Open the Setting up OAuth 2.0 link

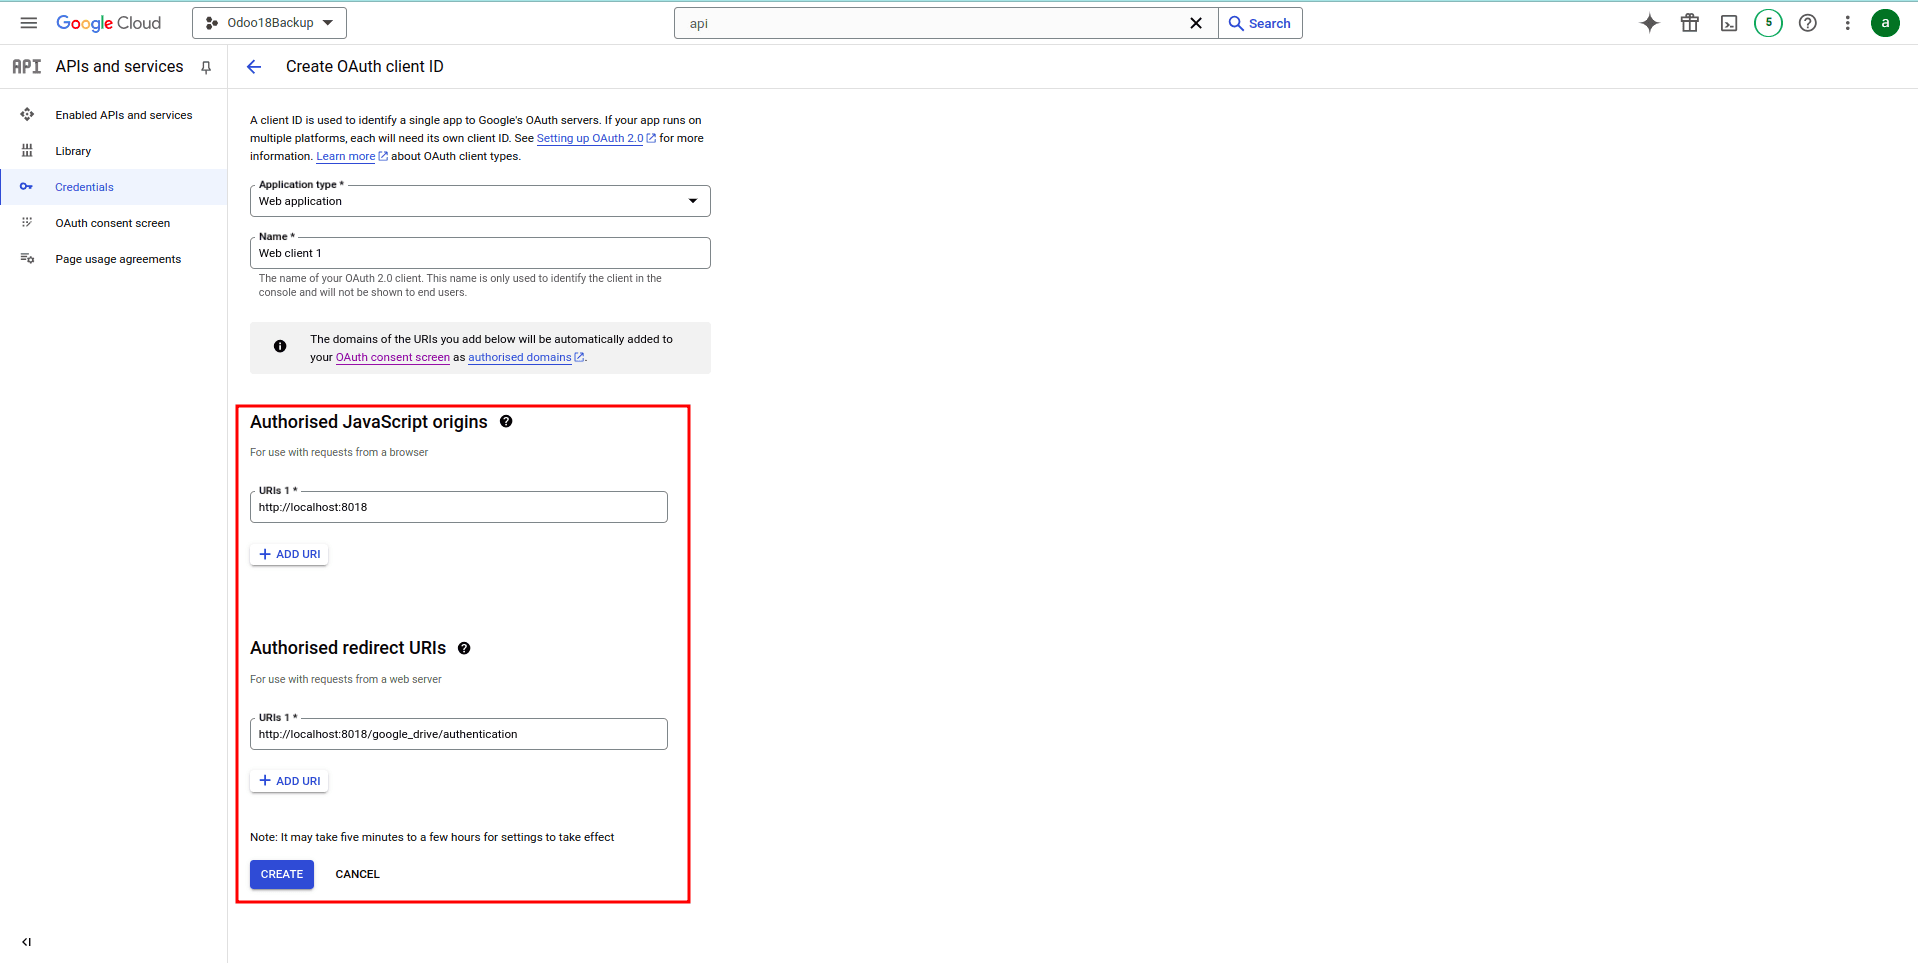(x=589, y=138)
